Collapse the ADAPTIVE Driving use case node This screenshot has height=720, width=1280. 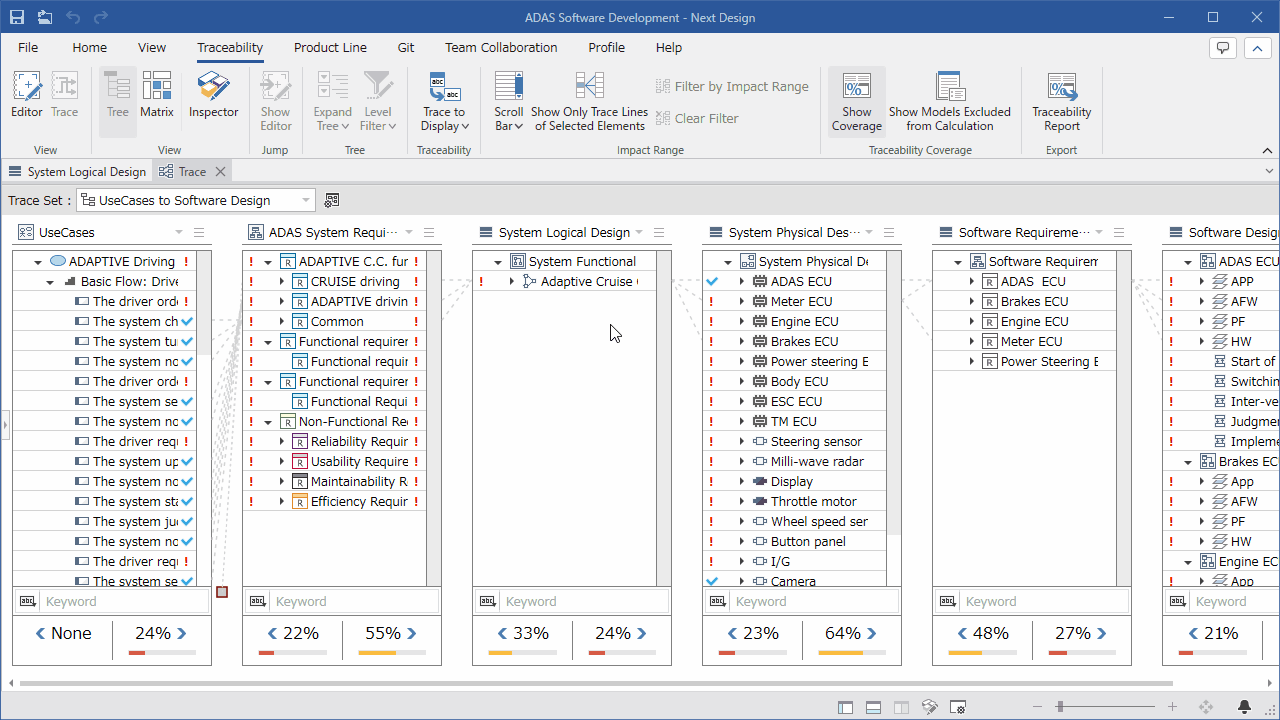click(x=38, y=262)
